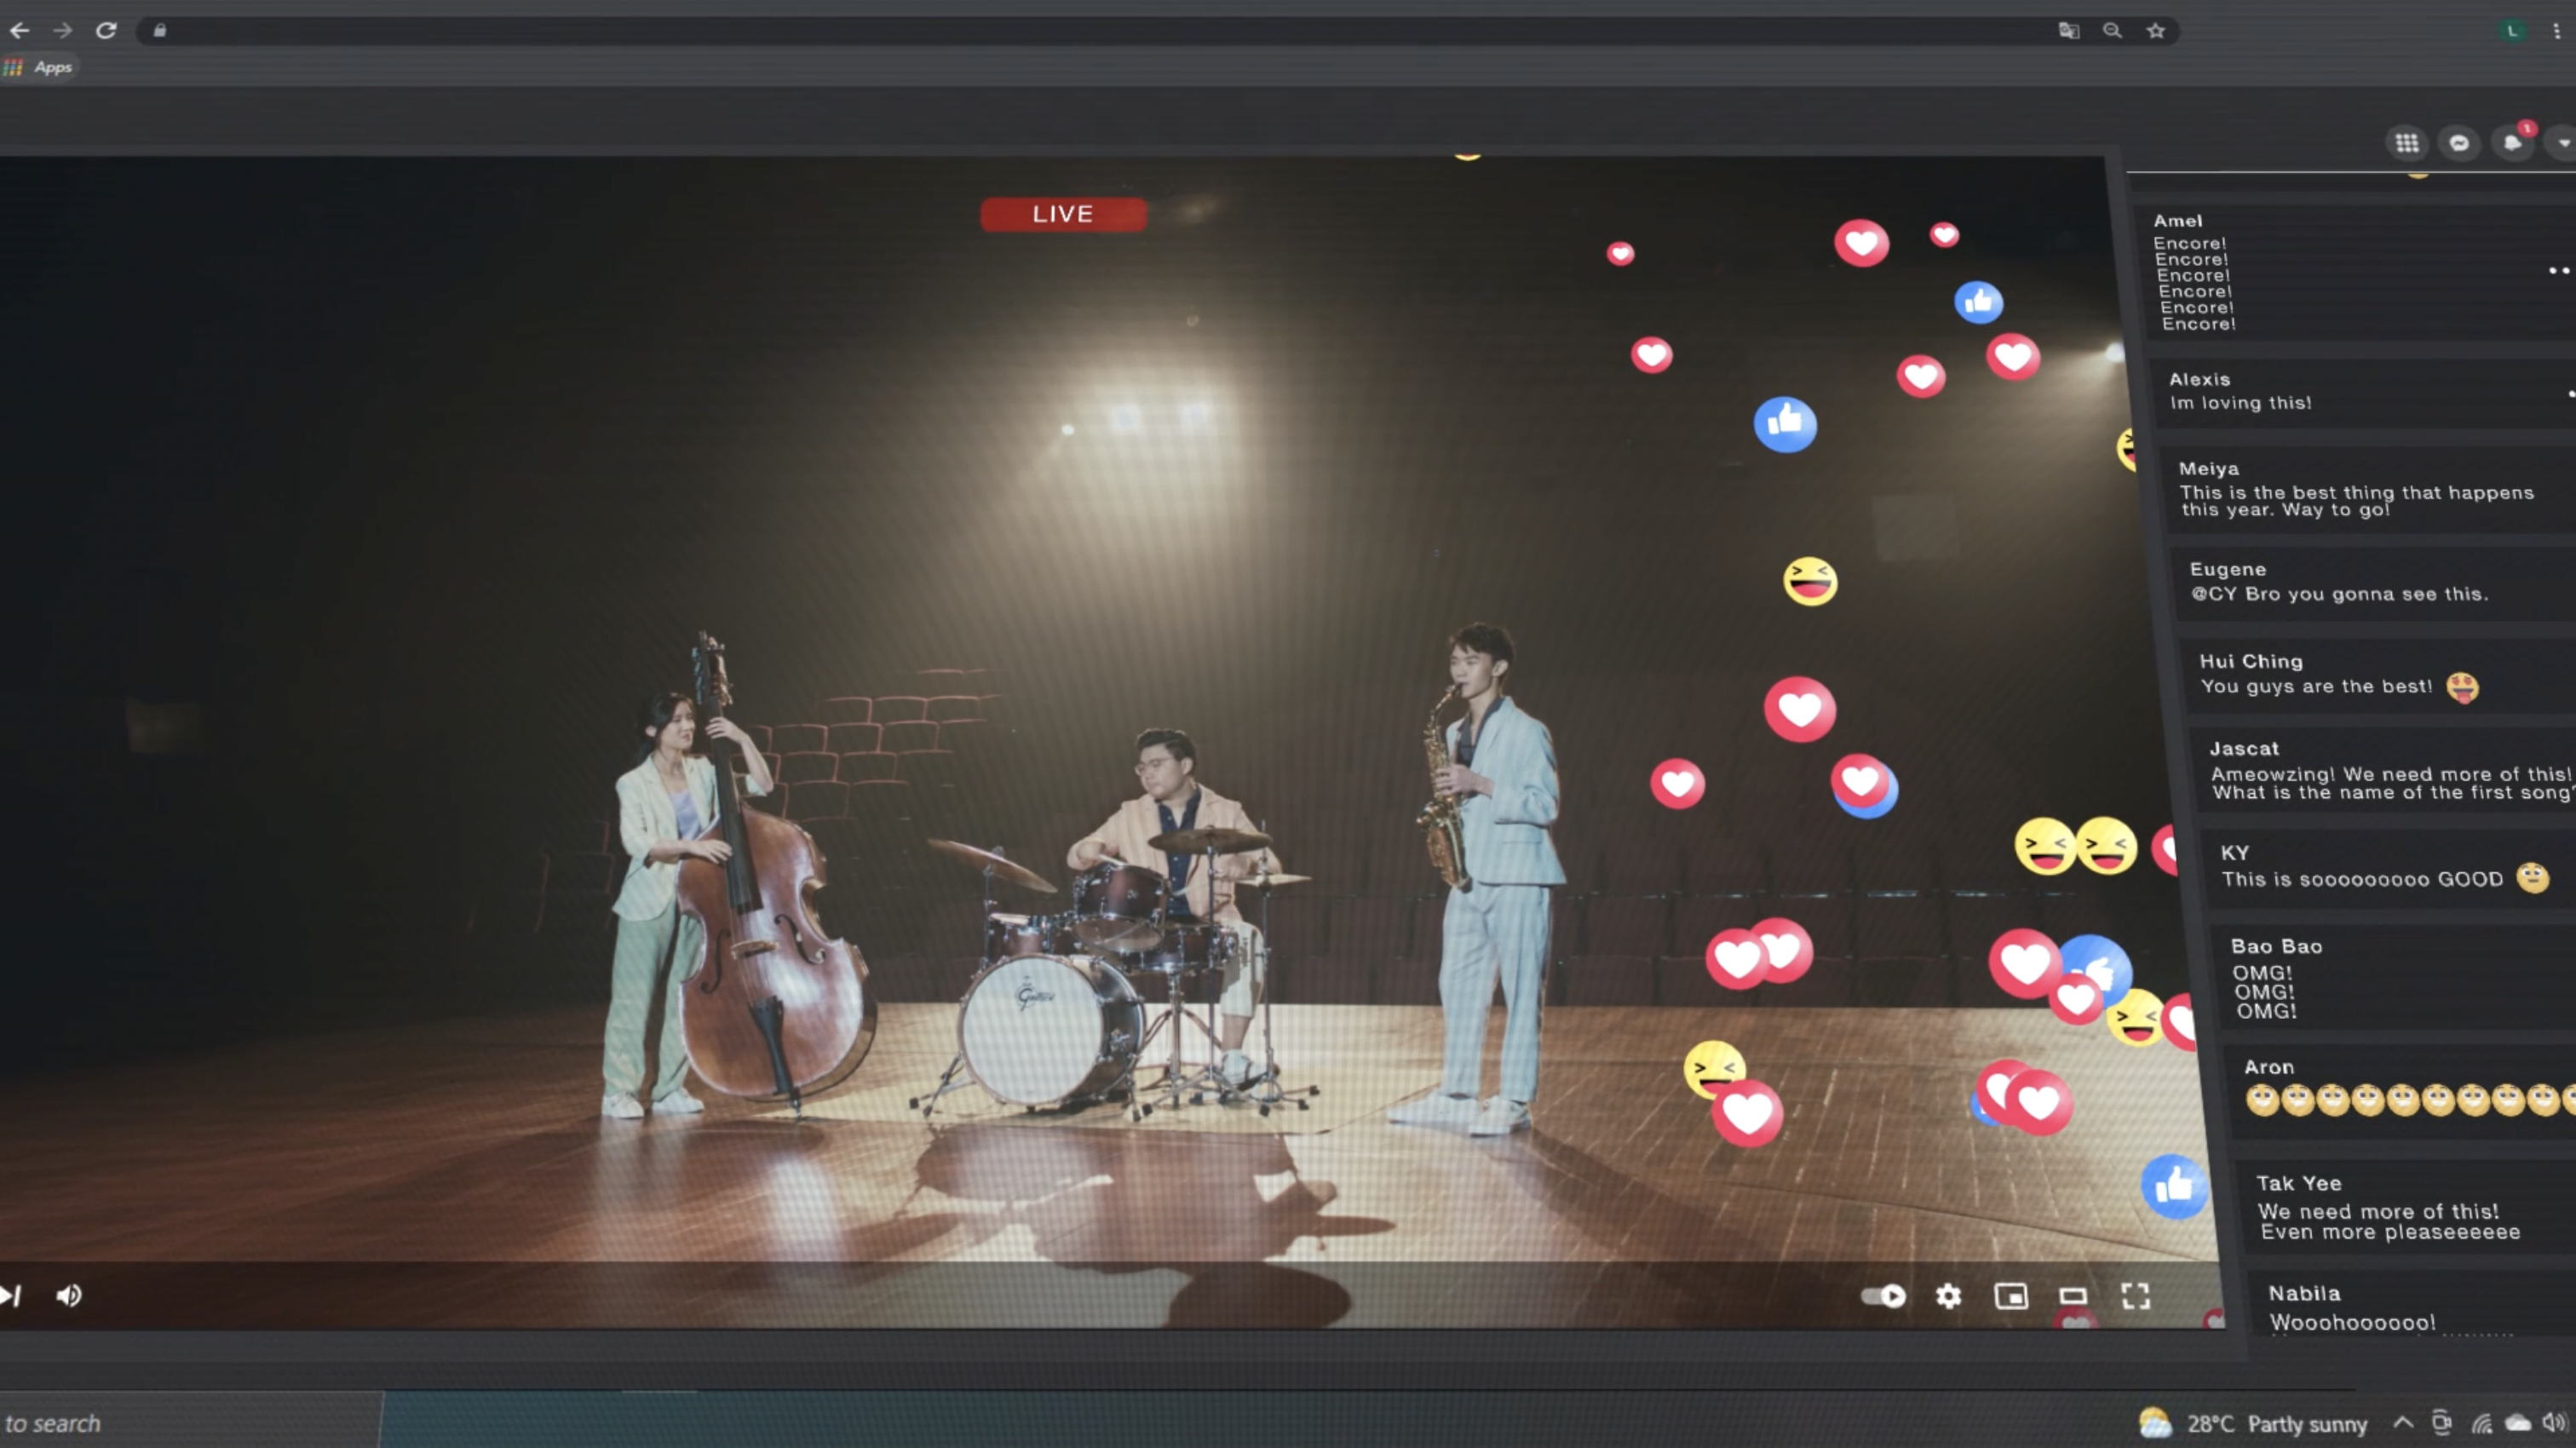Switch to theater mode view

click(x=2073, y=1297)
